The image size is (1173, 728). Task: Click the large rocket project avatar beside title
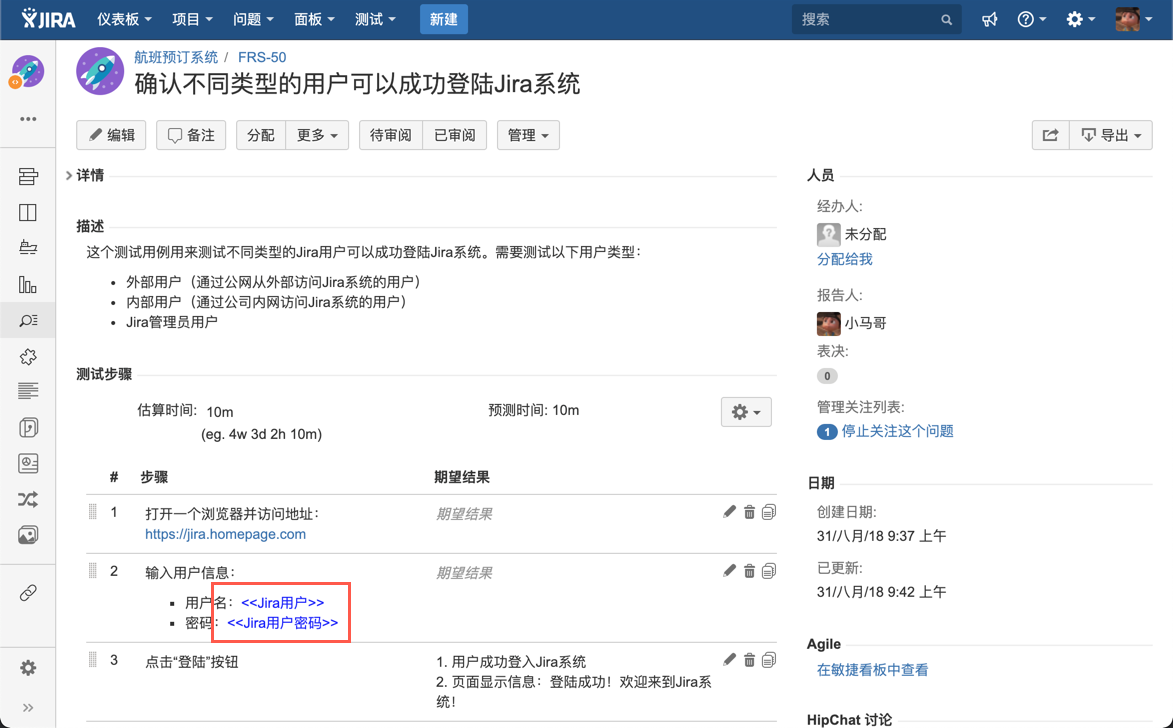99,71
